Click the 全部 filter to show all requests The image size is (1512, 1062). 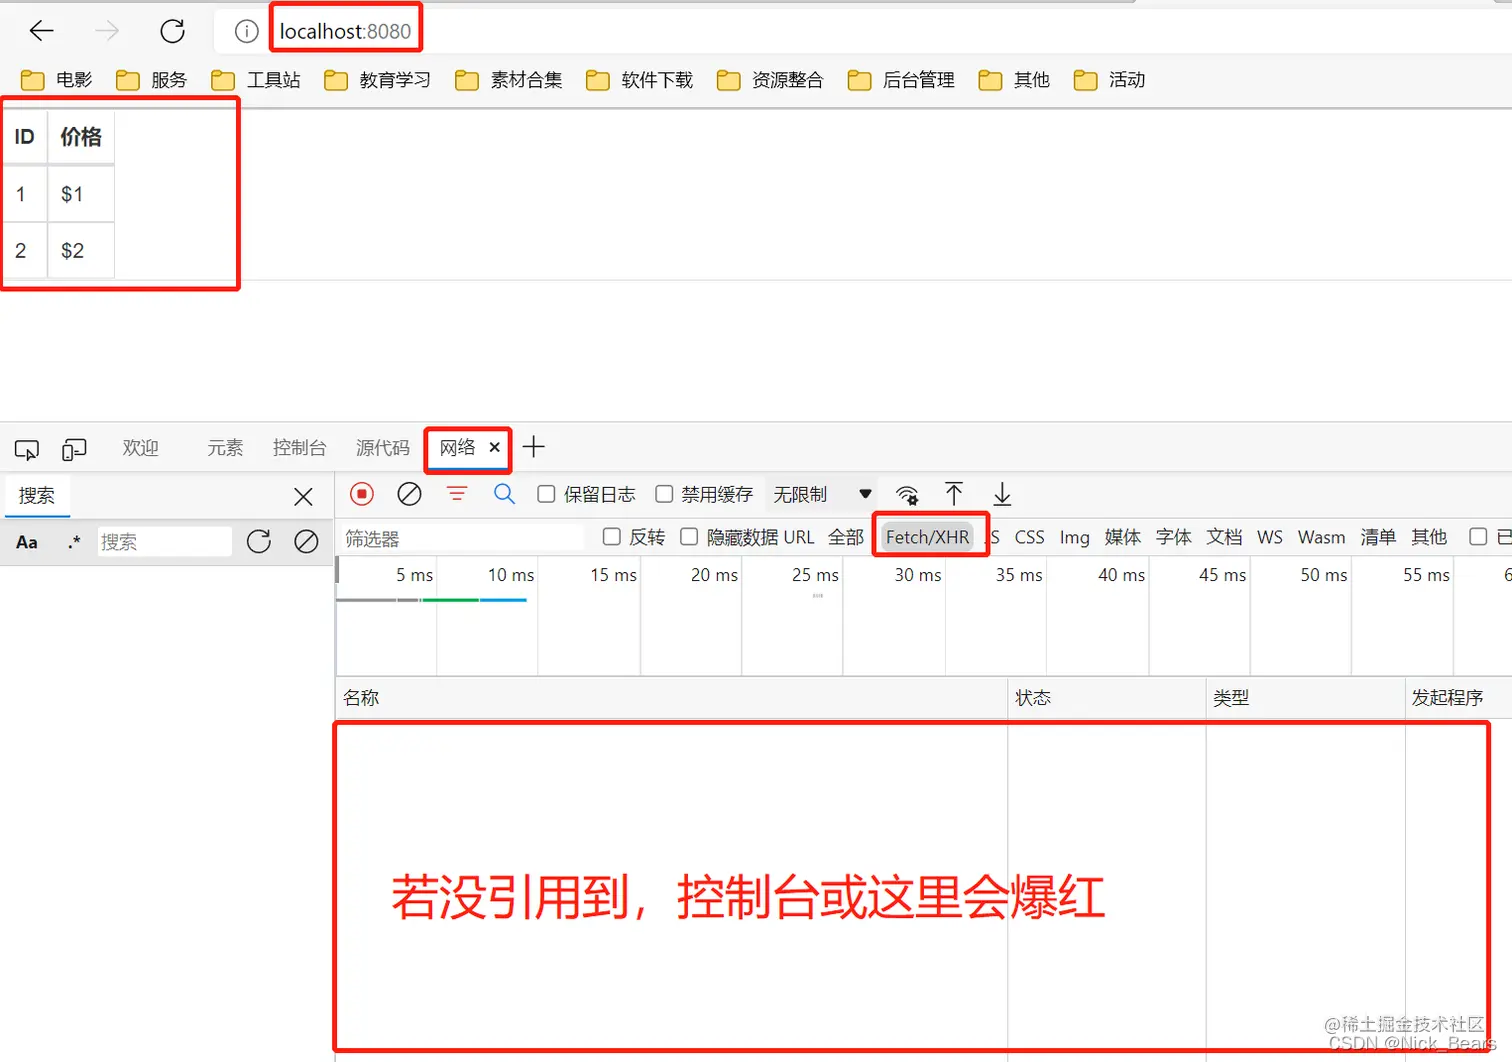[x=845, y=537]
